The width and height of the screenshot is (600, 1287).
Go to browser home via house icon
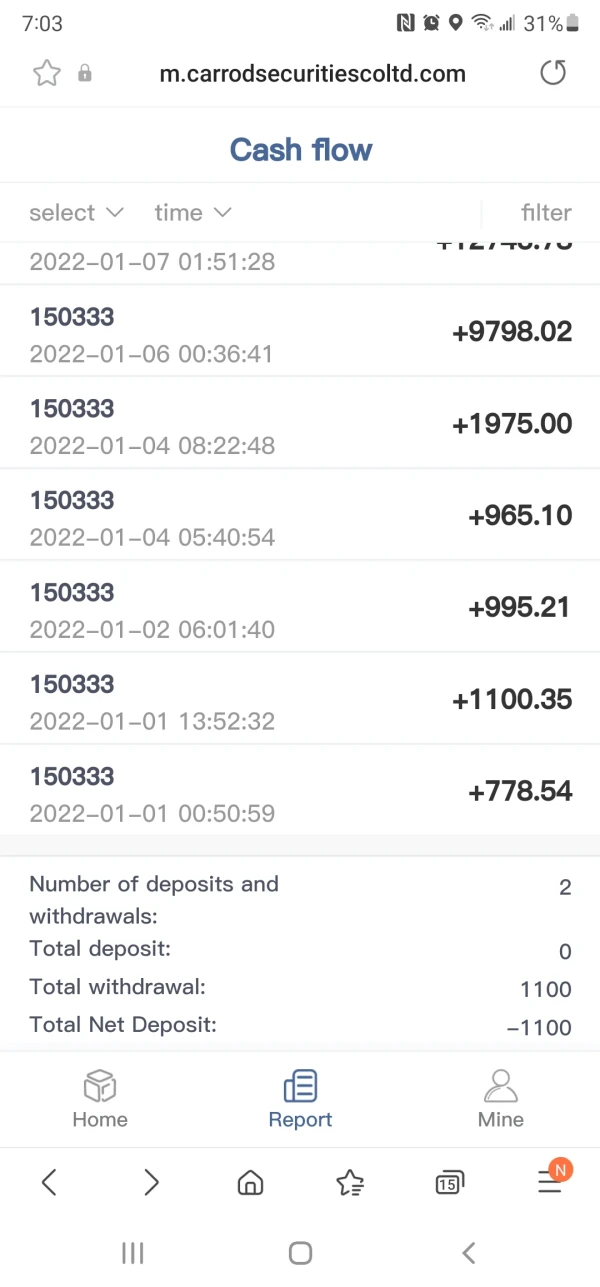[x=250, y=1183]
